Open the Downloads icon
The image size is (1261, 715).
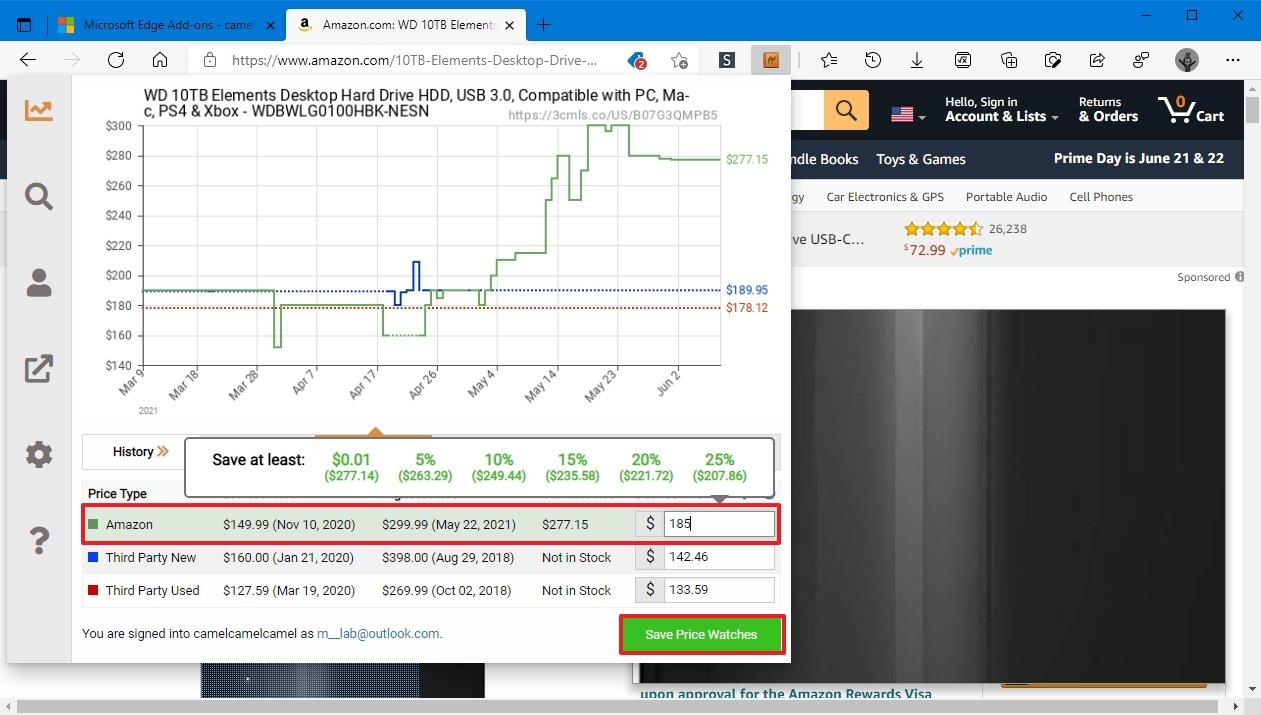[917, 60]
